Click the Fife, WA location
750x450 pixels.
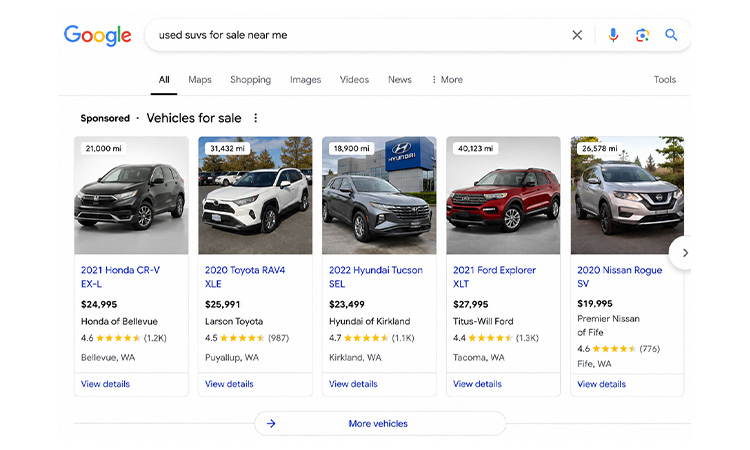point(594,363)
